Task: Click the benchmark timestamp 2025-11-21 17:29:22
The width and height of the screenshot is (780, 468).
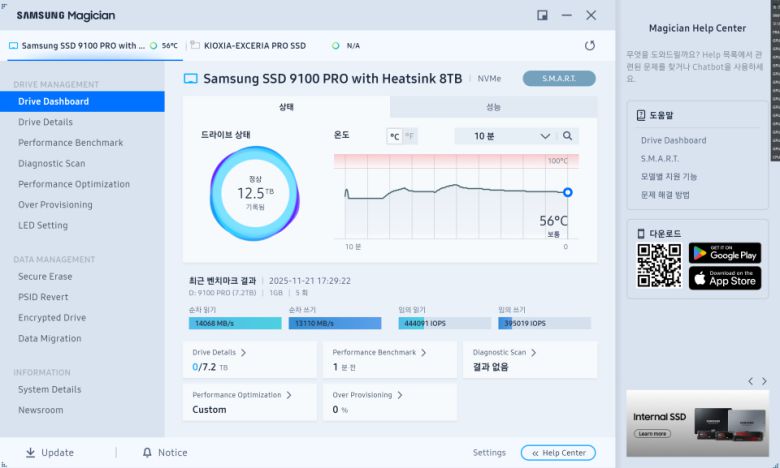Action: tap(309, 281)
